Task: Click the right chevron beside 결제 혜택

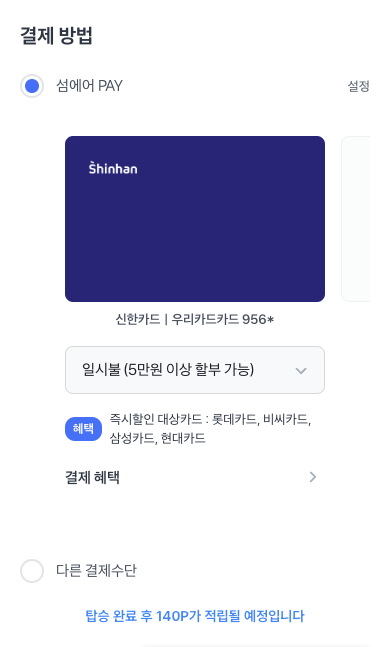Action: pyautogui.click(x=313, y=477)
